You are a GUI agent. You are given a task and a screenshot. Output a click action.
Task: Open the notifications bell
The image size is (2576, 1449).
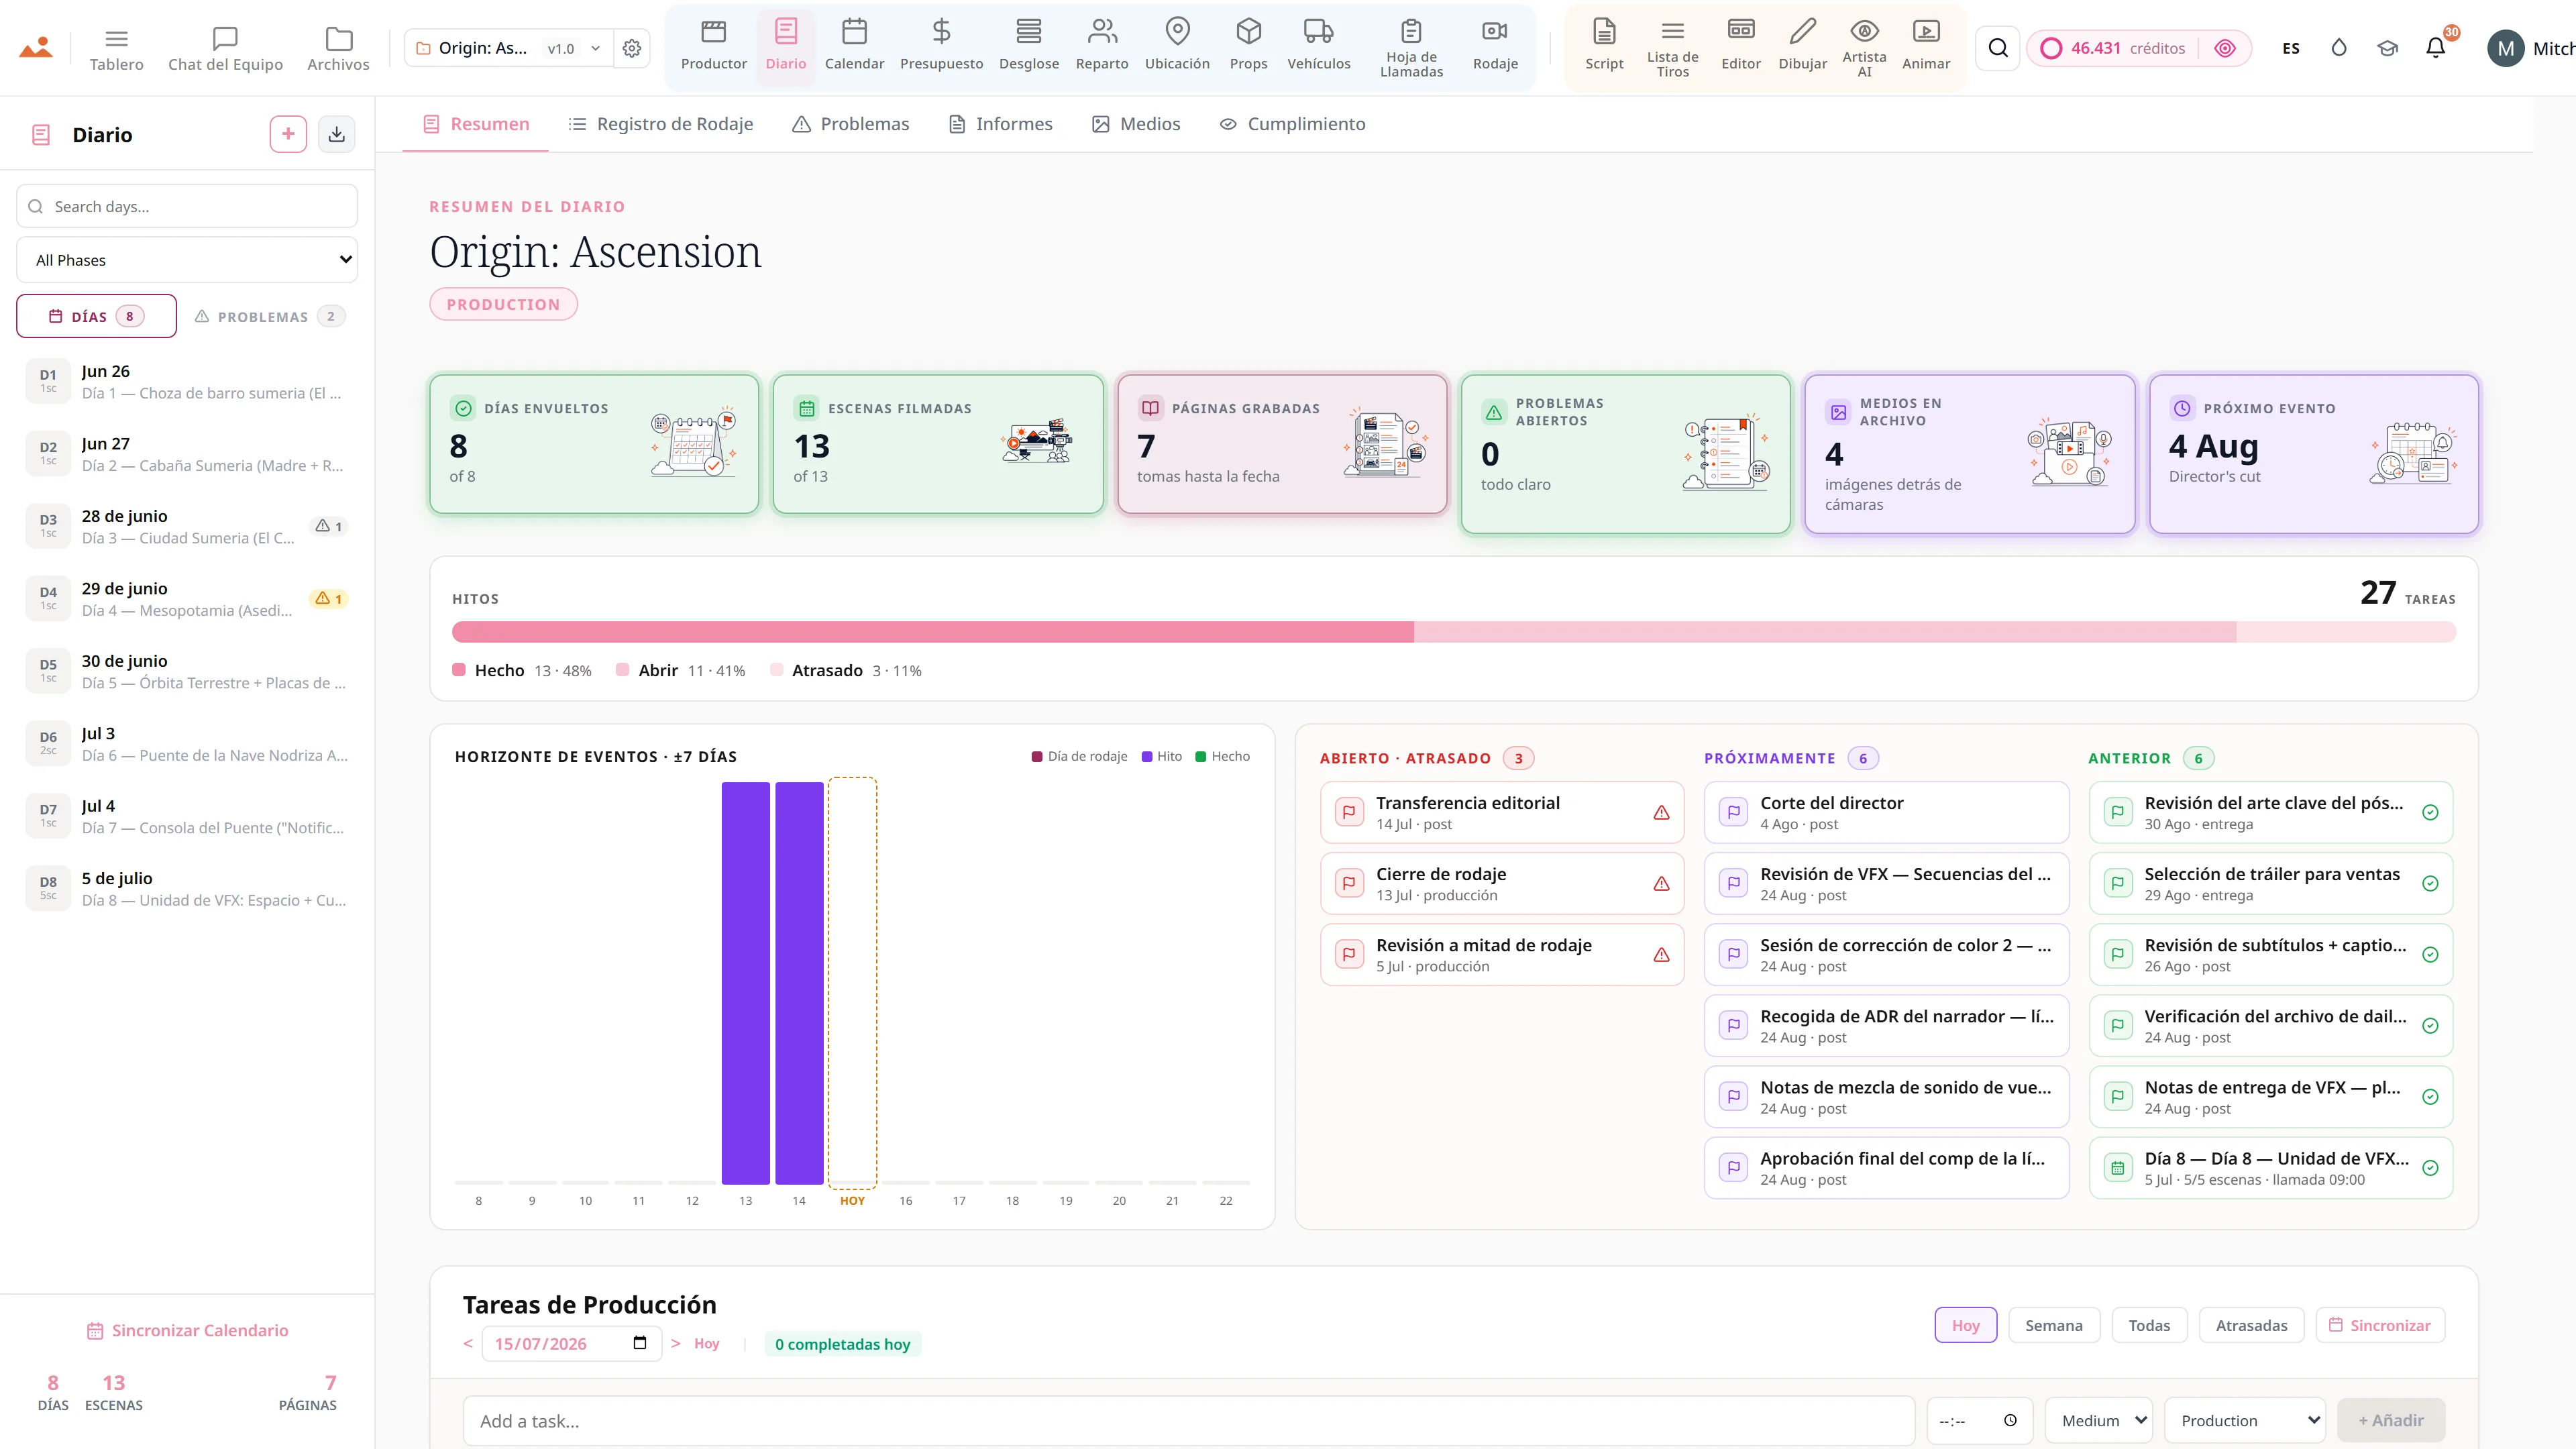2436,48
